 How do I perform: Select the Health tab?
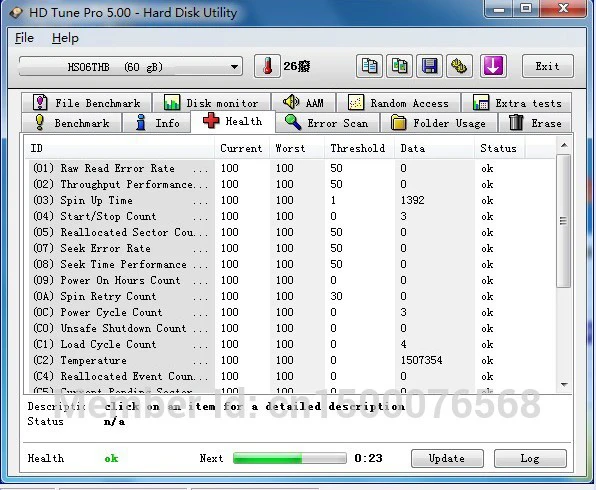pyautogui.click(x=233, y=121)
